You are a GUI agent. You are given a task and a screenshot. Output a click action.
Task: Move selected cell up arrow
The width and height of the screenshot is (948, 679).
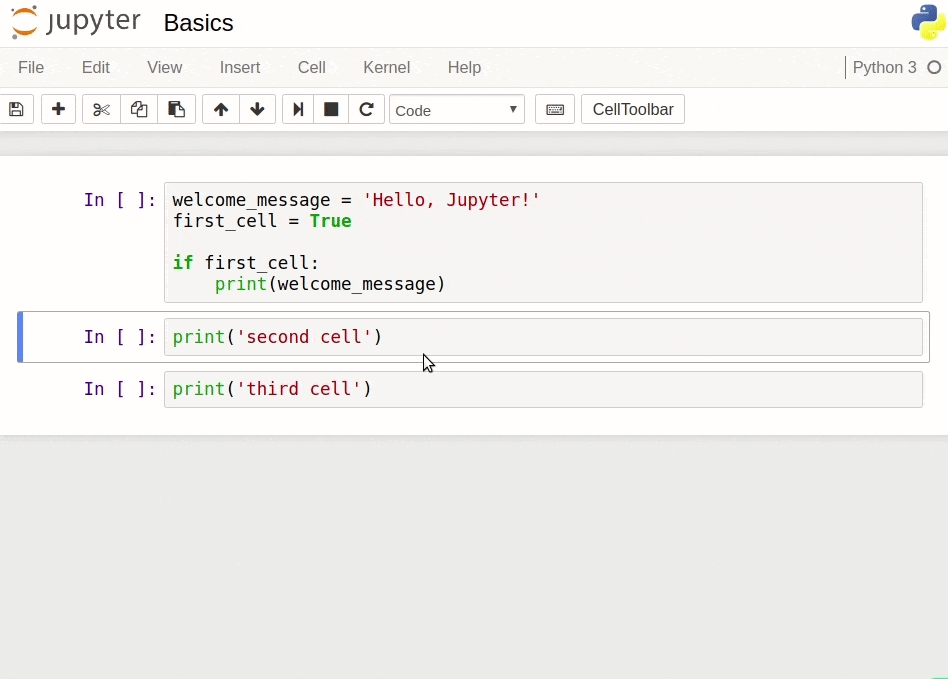(x=221, y=110)
